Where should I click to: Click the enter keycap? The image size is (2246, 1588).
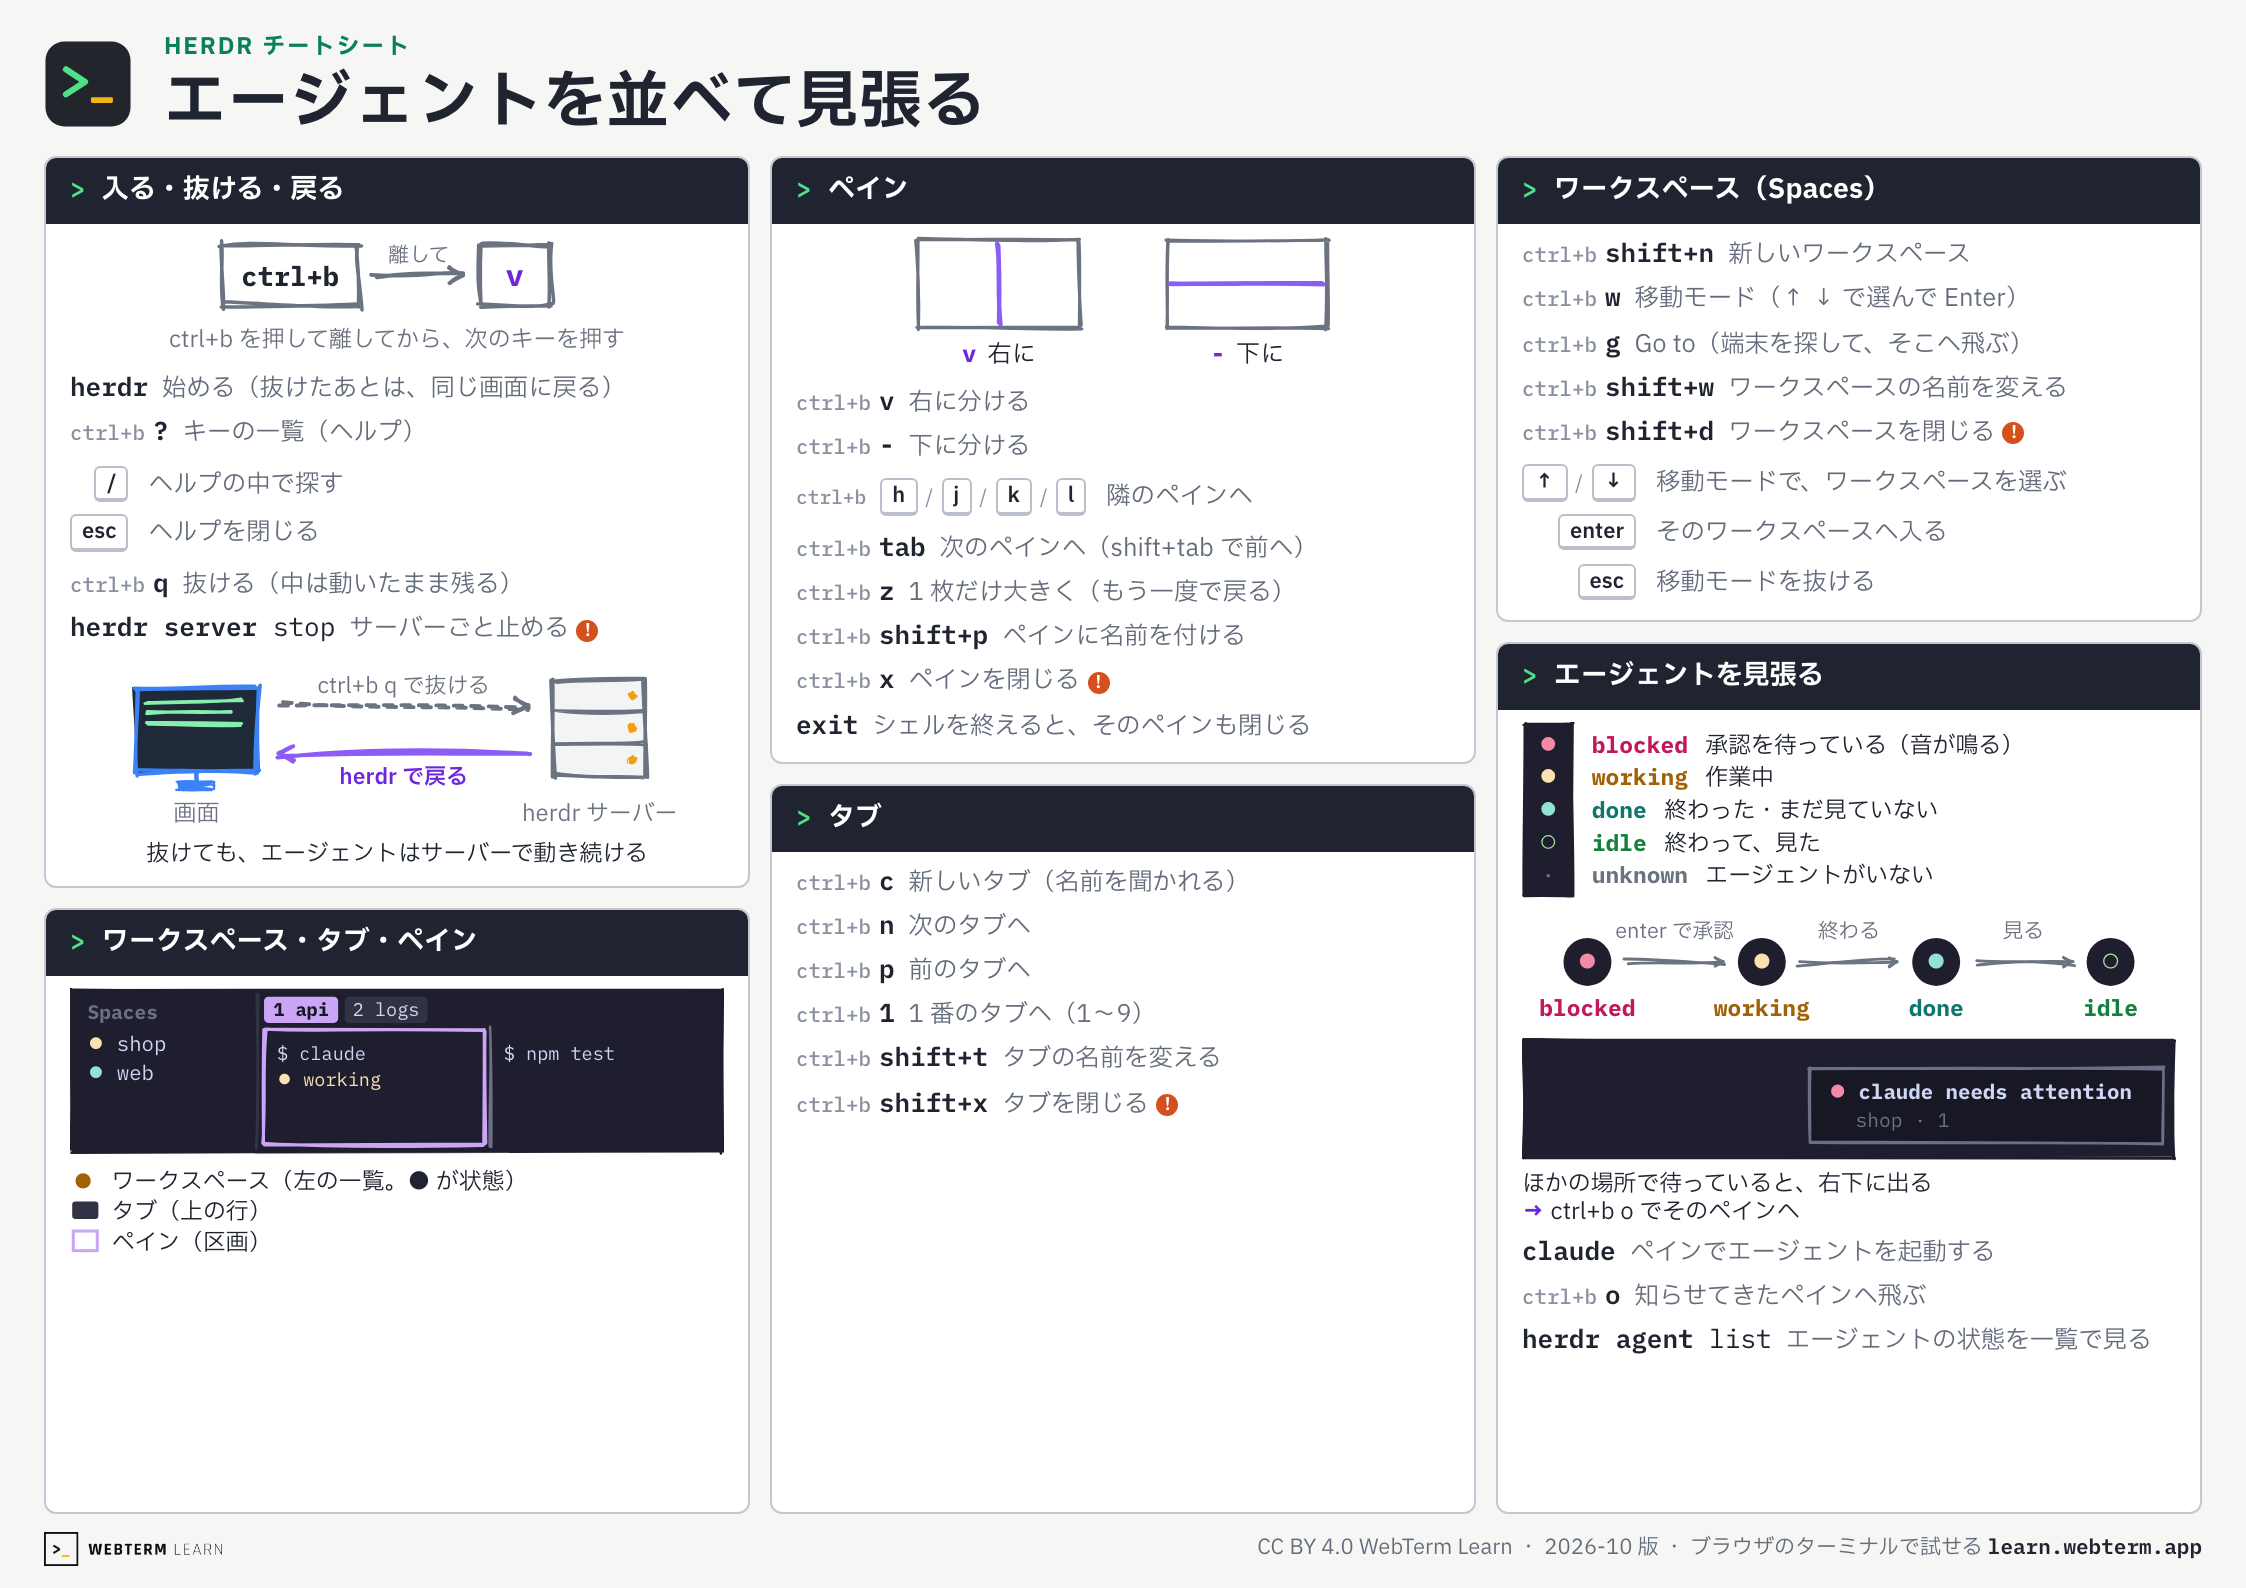click(1597, 532)
